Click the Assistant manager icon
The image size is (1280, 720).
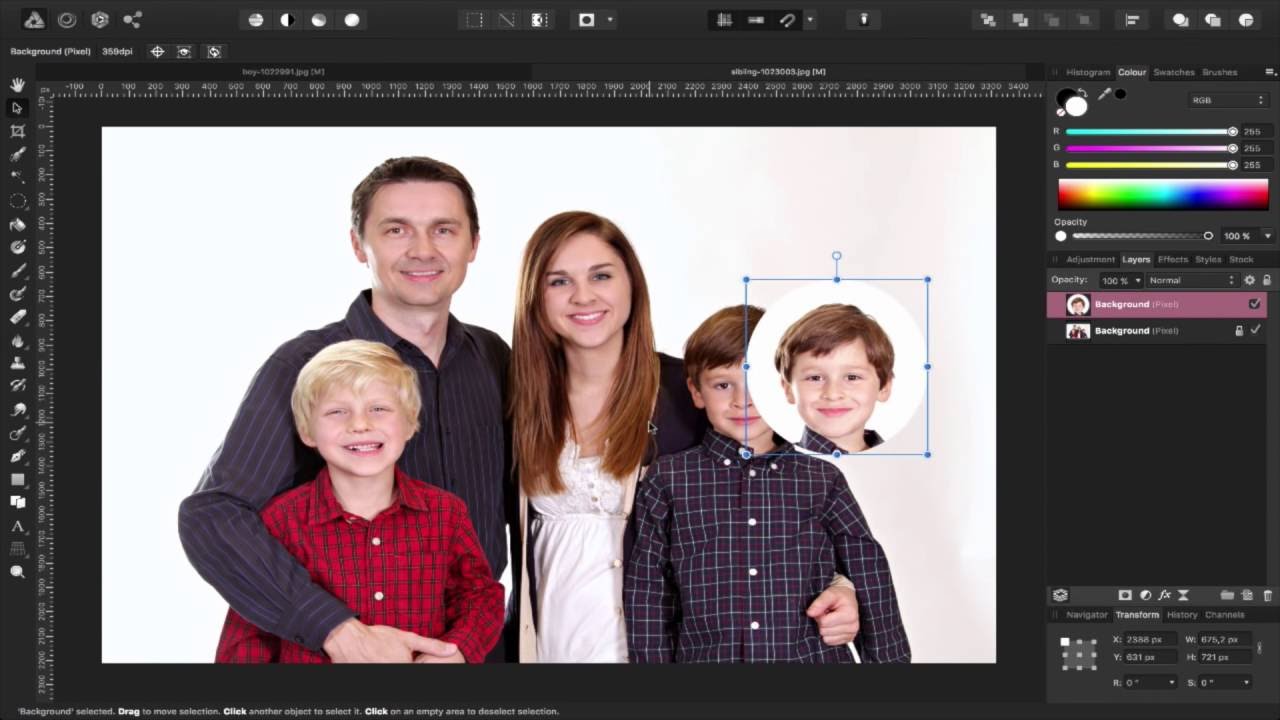point(864,20)
